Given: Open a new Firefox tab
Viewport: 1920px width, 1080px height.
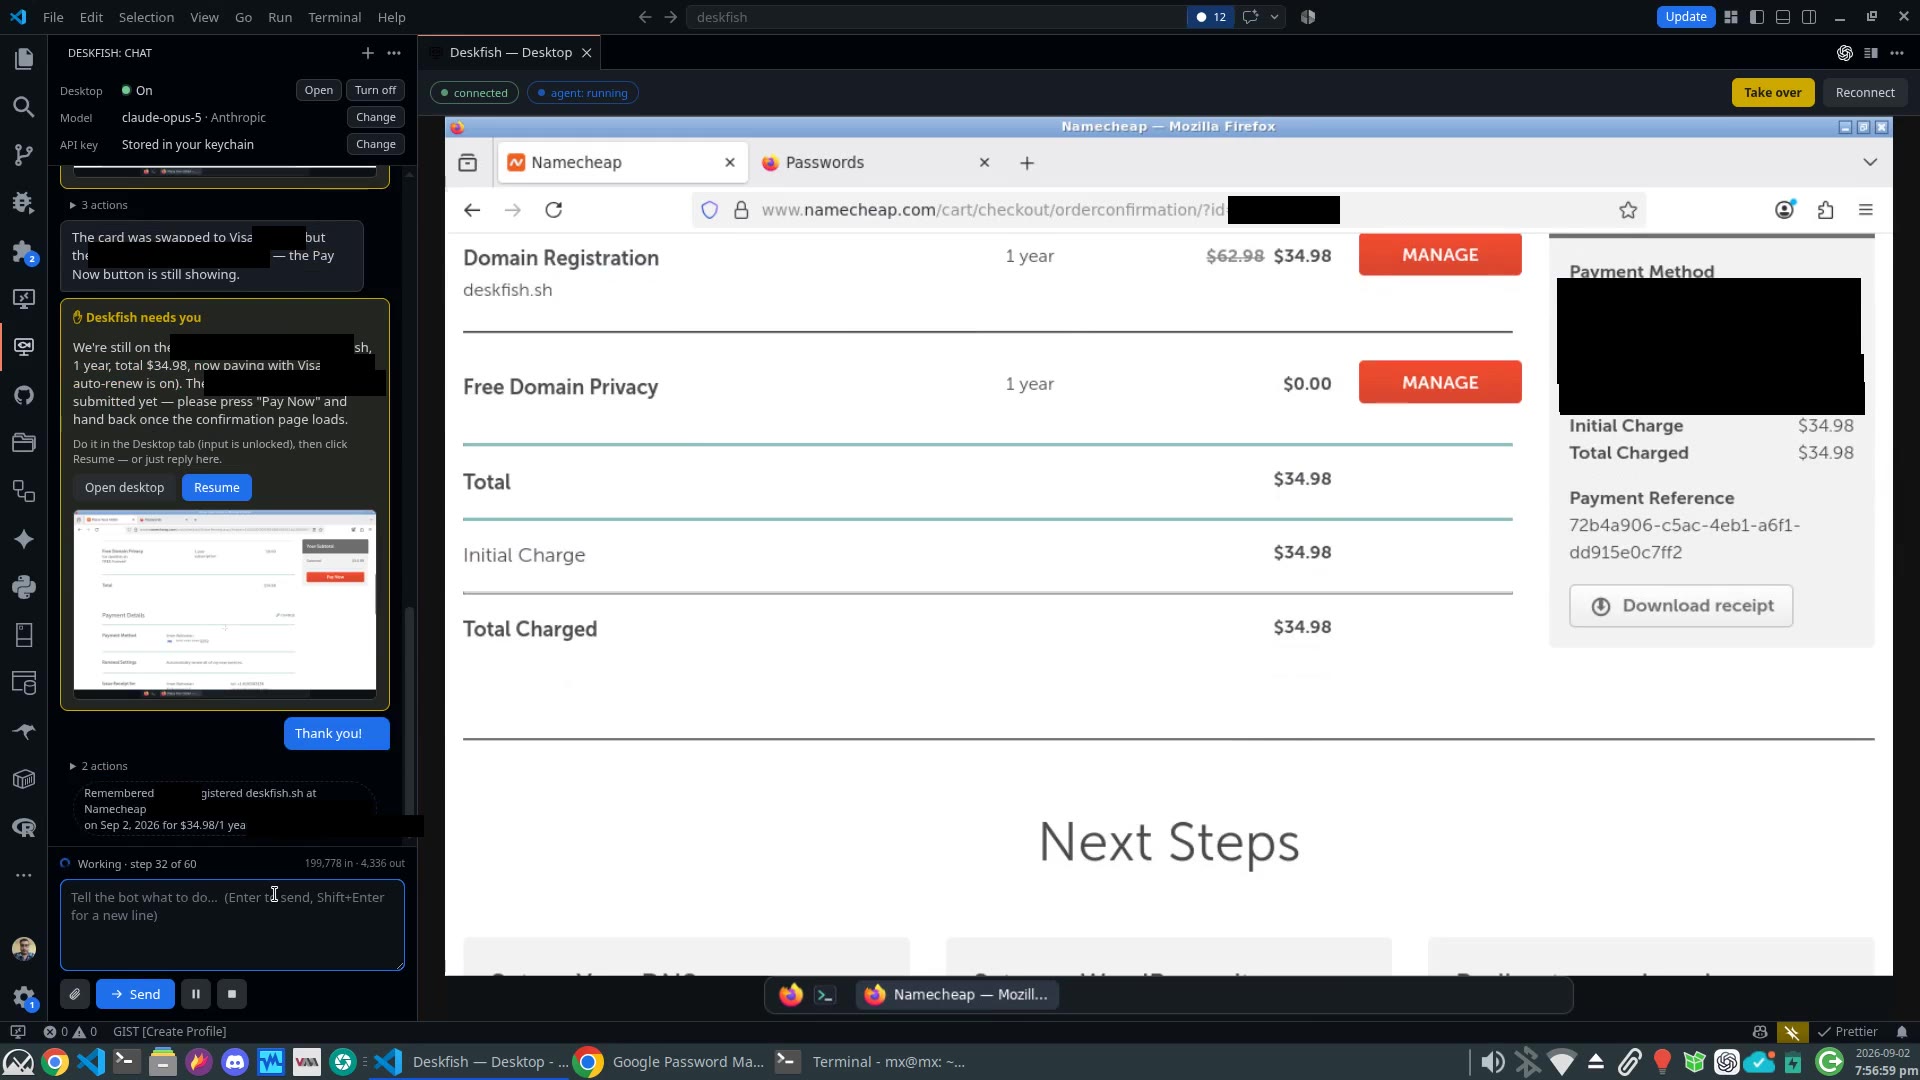Looking at the screenshot, I should pos(1027,163).
